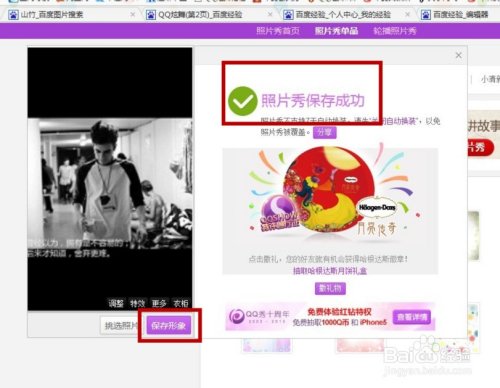Click the QQ秀十周年 logo icon
The width and height of the screenshot is (500, 388).
[237, 316]
